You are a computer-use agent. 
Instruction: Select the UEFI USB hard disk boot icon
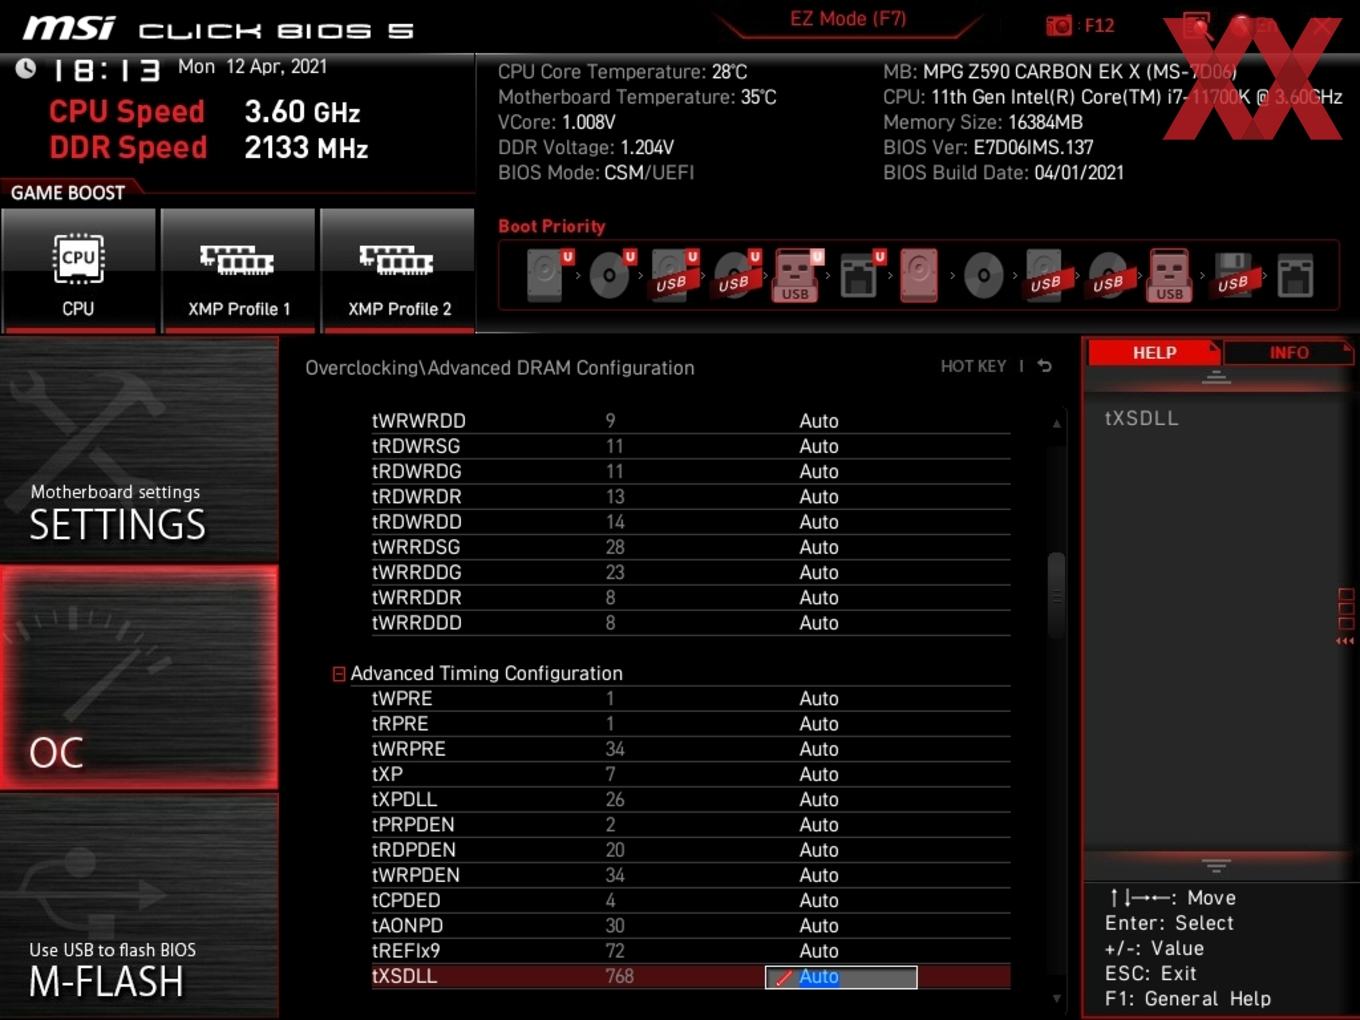(x=674, y=275)
